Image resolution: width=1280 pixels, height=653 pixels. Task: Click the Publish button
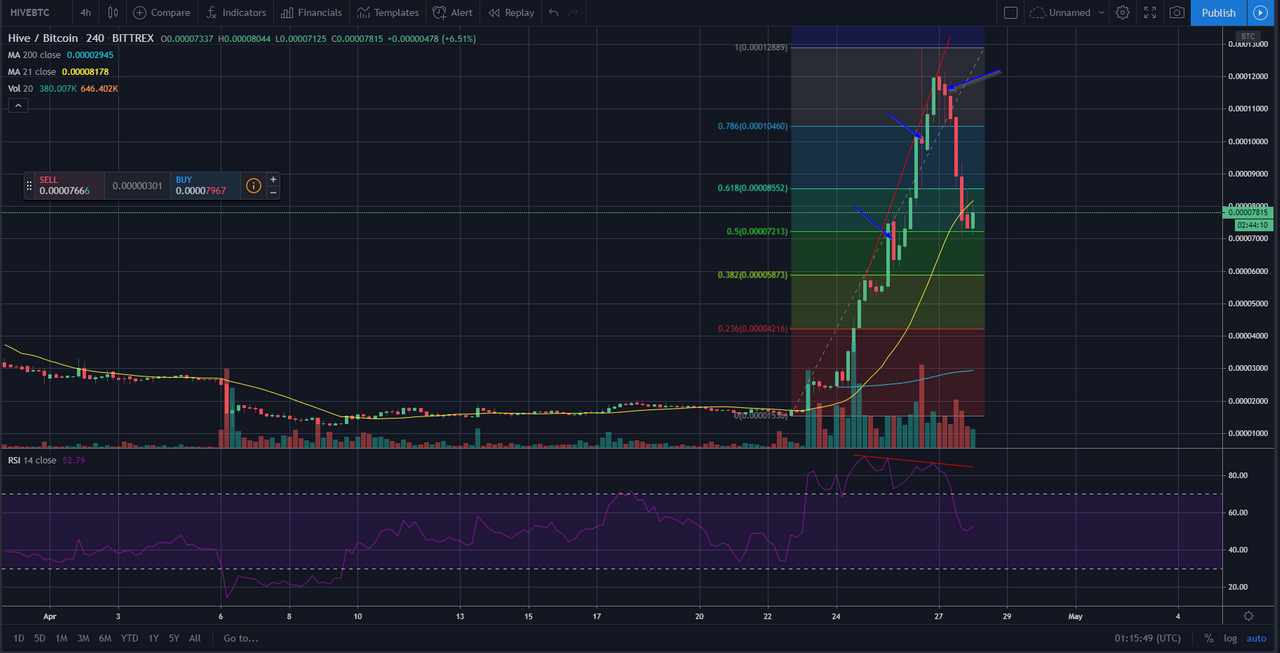(x=1217, y=12)
